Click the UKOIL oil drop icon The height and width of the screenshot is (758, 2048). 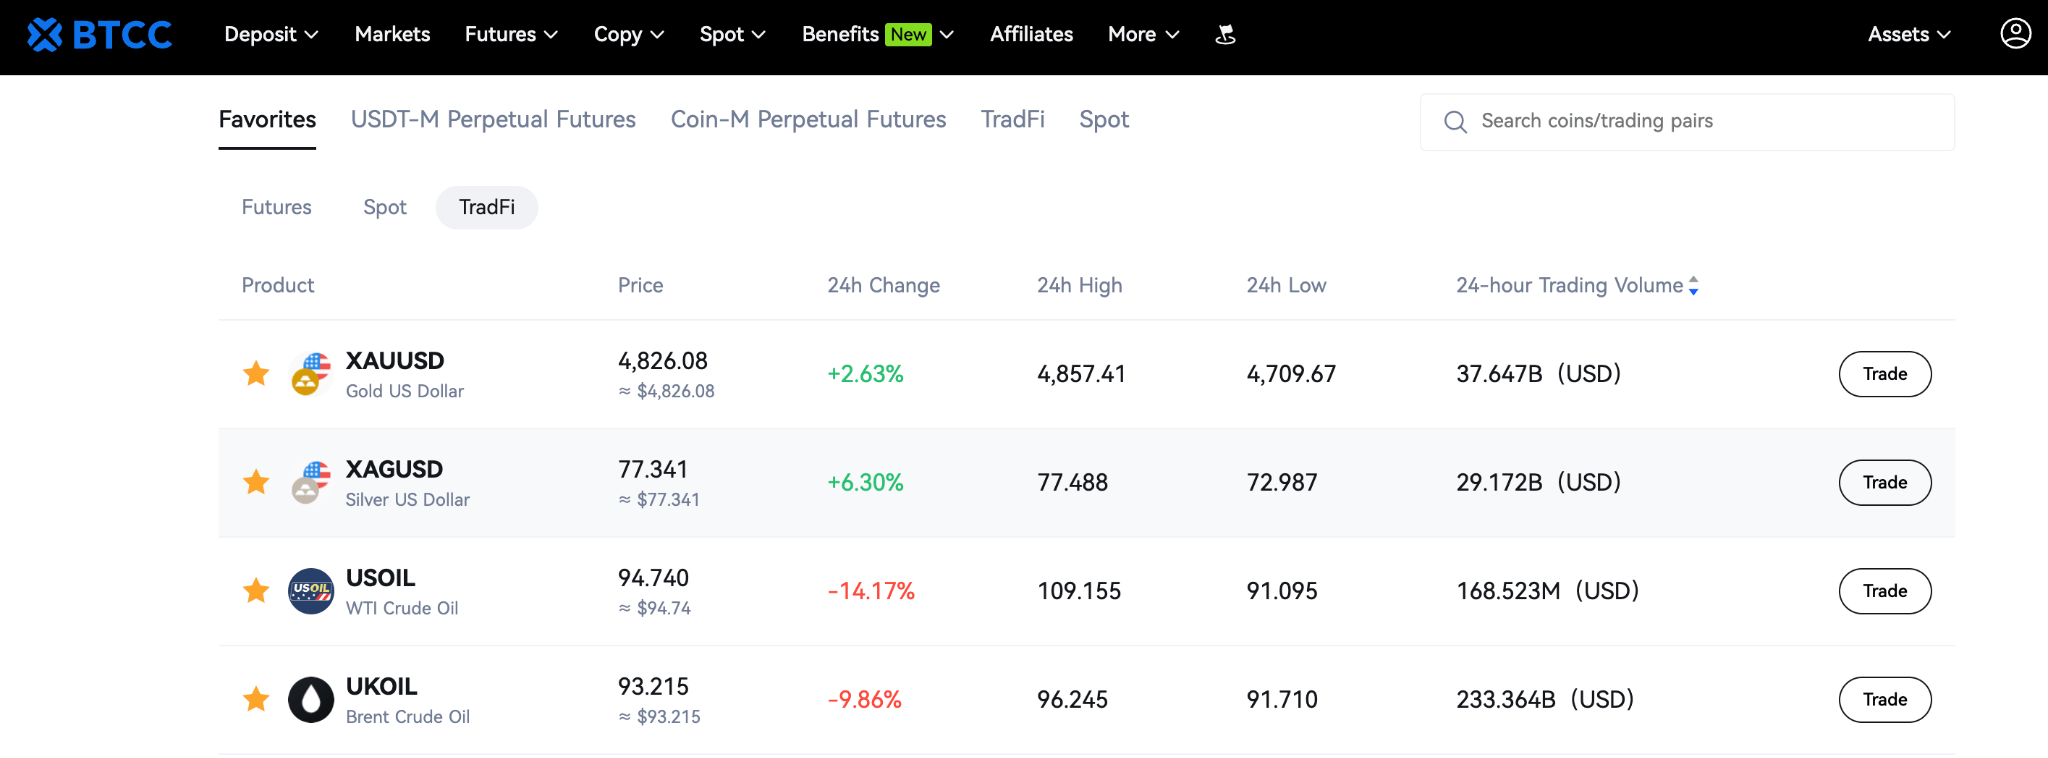click(310, 700)
